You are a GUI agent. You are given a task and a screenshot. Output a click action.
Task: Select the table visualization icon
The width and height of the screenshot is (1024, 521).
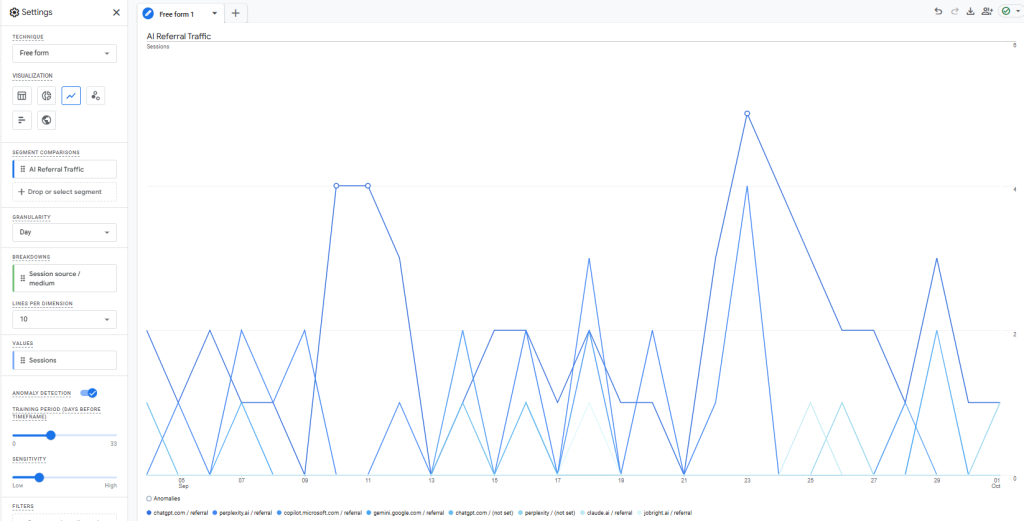pyautogui.click(x=22, y=96)
